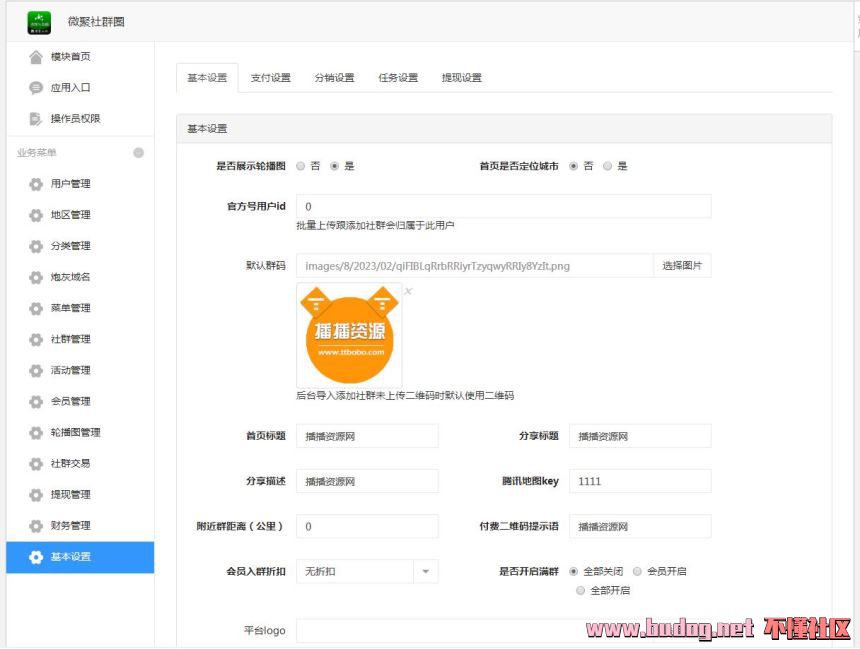Select the 全部开启 radio option

click(581, 590)
